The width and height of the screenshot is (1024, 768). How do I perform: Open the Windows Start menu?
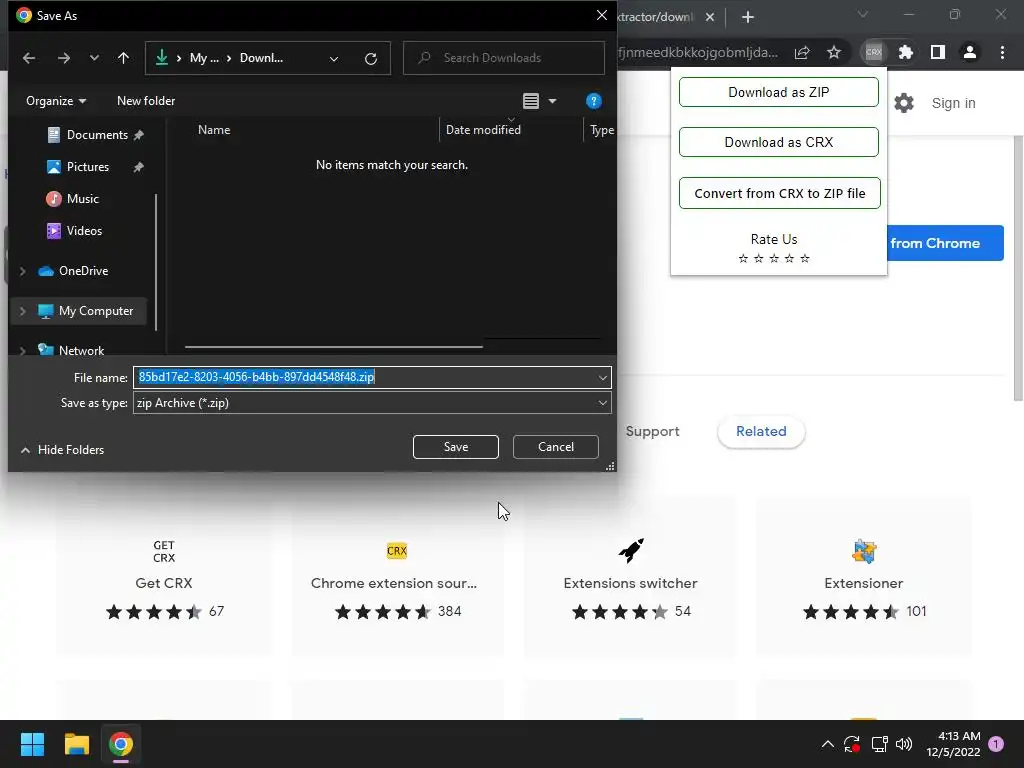point(32,744)
